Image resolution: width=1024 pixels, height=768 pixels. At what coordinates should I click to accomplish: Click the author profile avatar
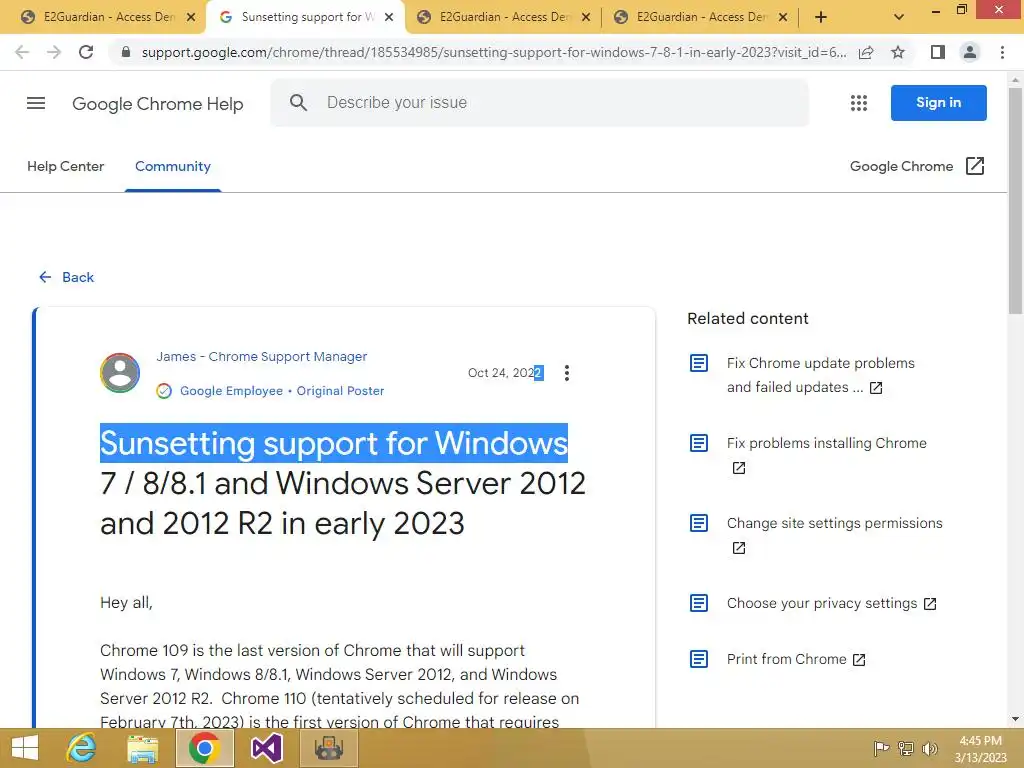click(120, 373)
